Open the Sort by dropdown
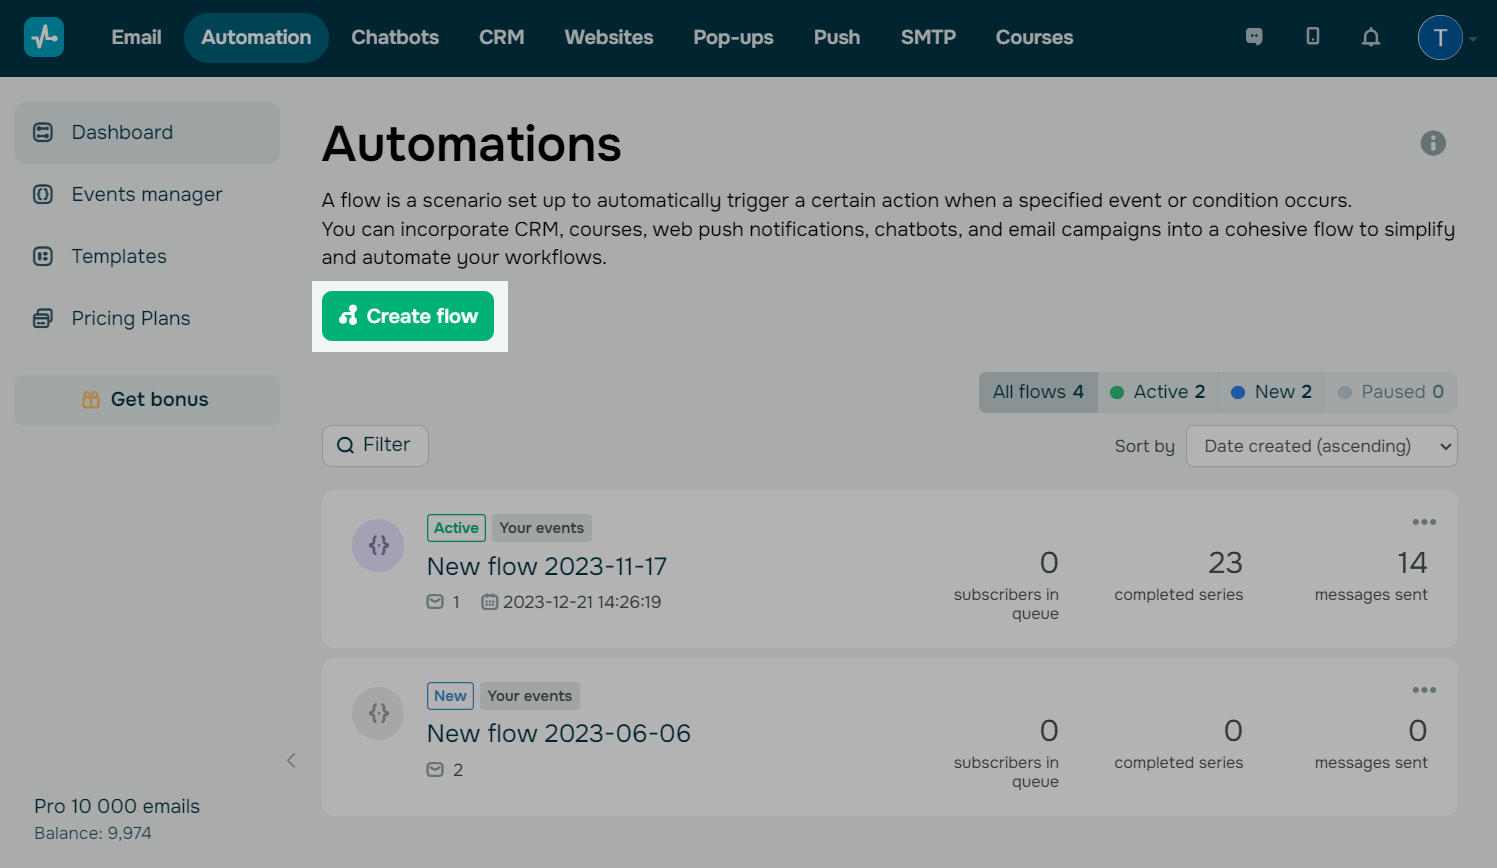This screenshot has height=868, width=1497. click(1321, 446)
